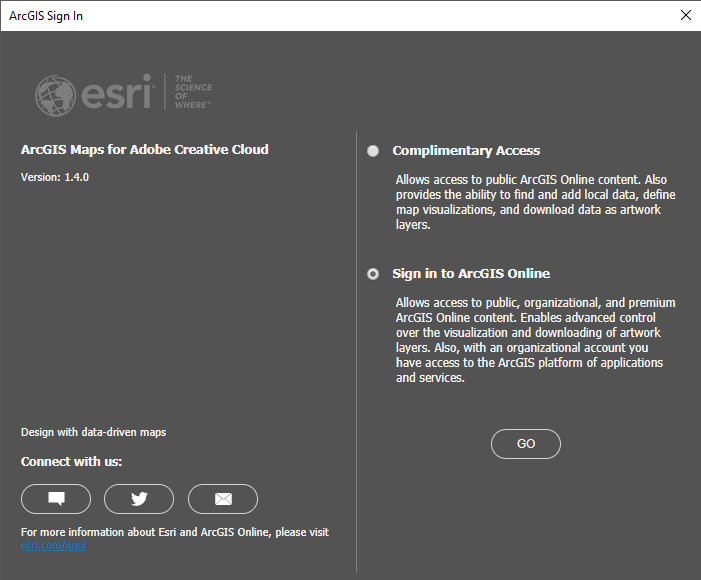Viewport: 701px width, 580px height.
Task: Click the "For more information about Esri" text
Action: [175, 532]
